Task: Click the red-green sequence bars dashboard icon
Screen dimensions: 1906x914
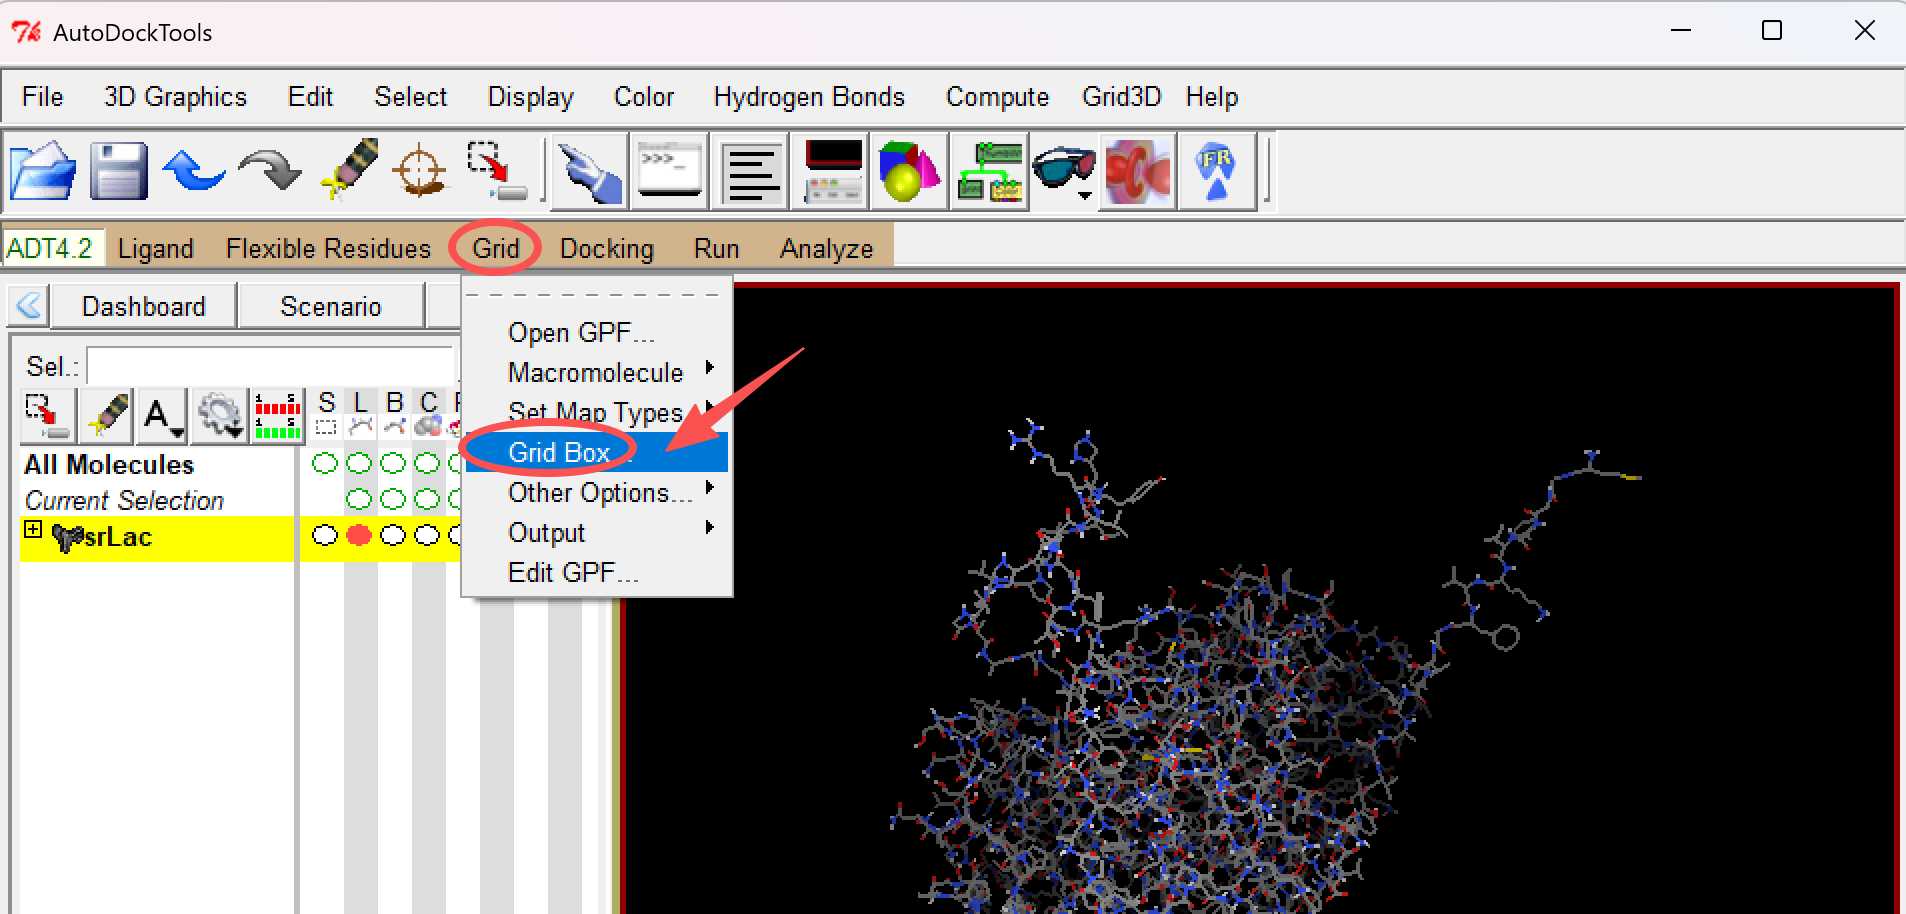Action: click(277, 415)
